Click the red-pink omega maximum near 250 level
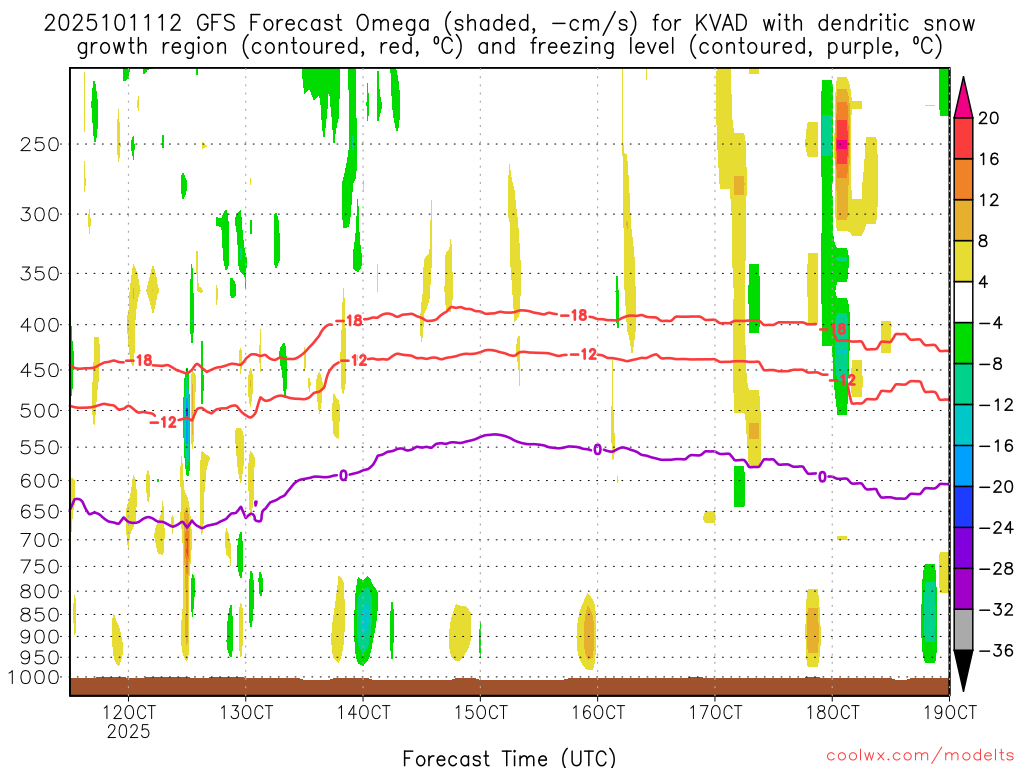 842,143
